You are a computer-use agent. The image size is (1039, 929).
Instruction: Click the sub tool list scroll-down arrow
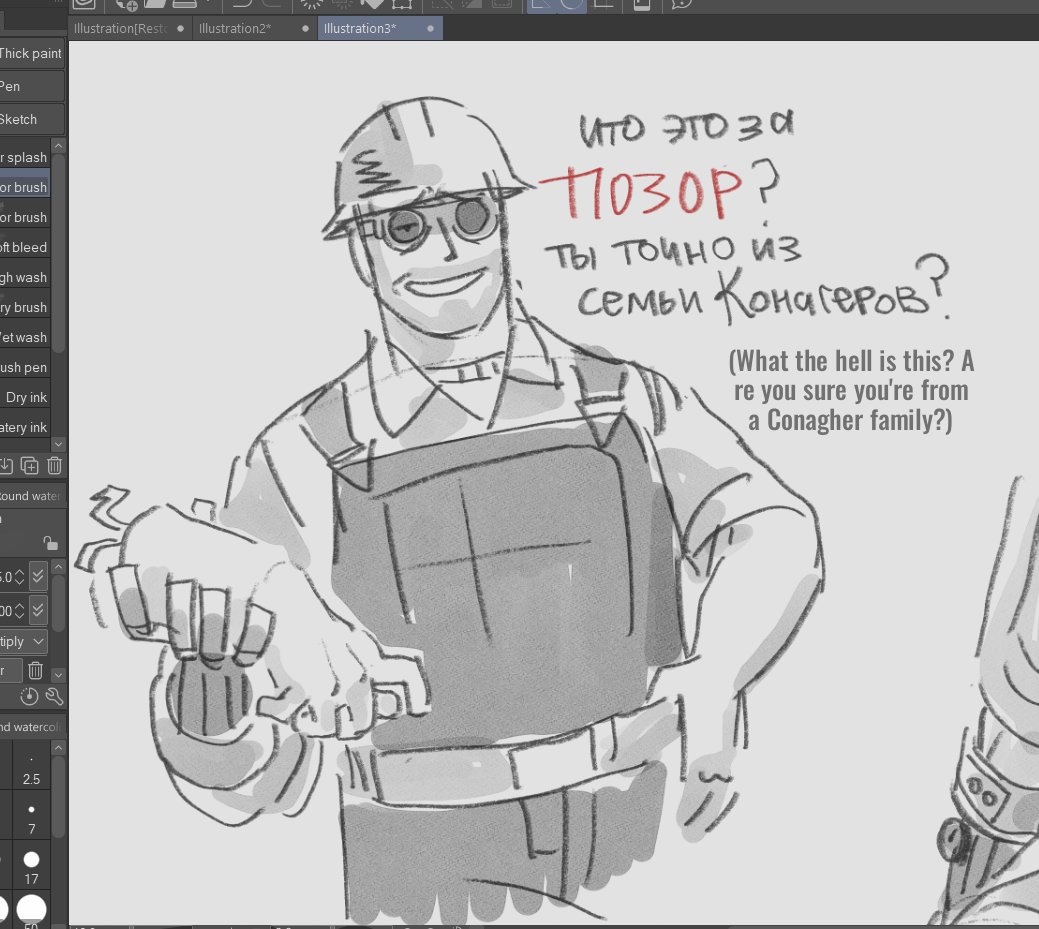click(x=58, y=444)
